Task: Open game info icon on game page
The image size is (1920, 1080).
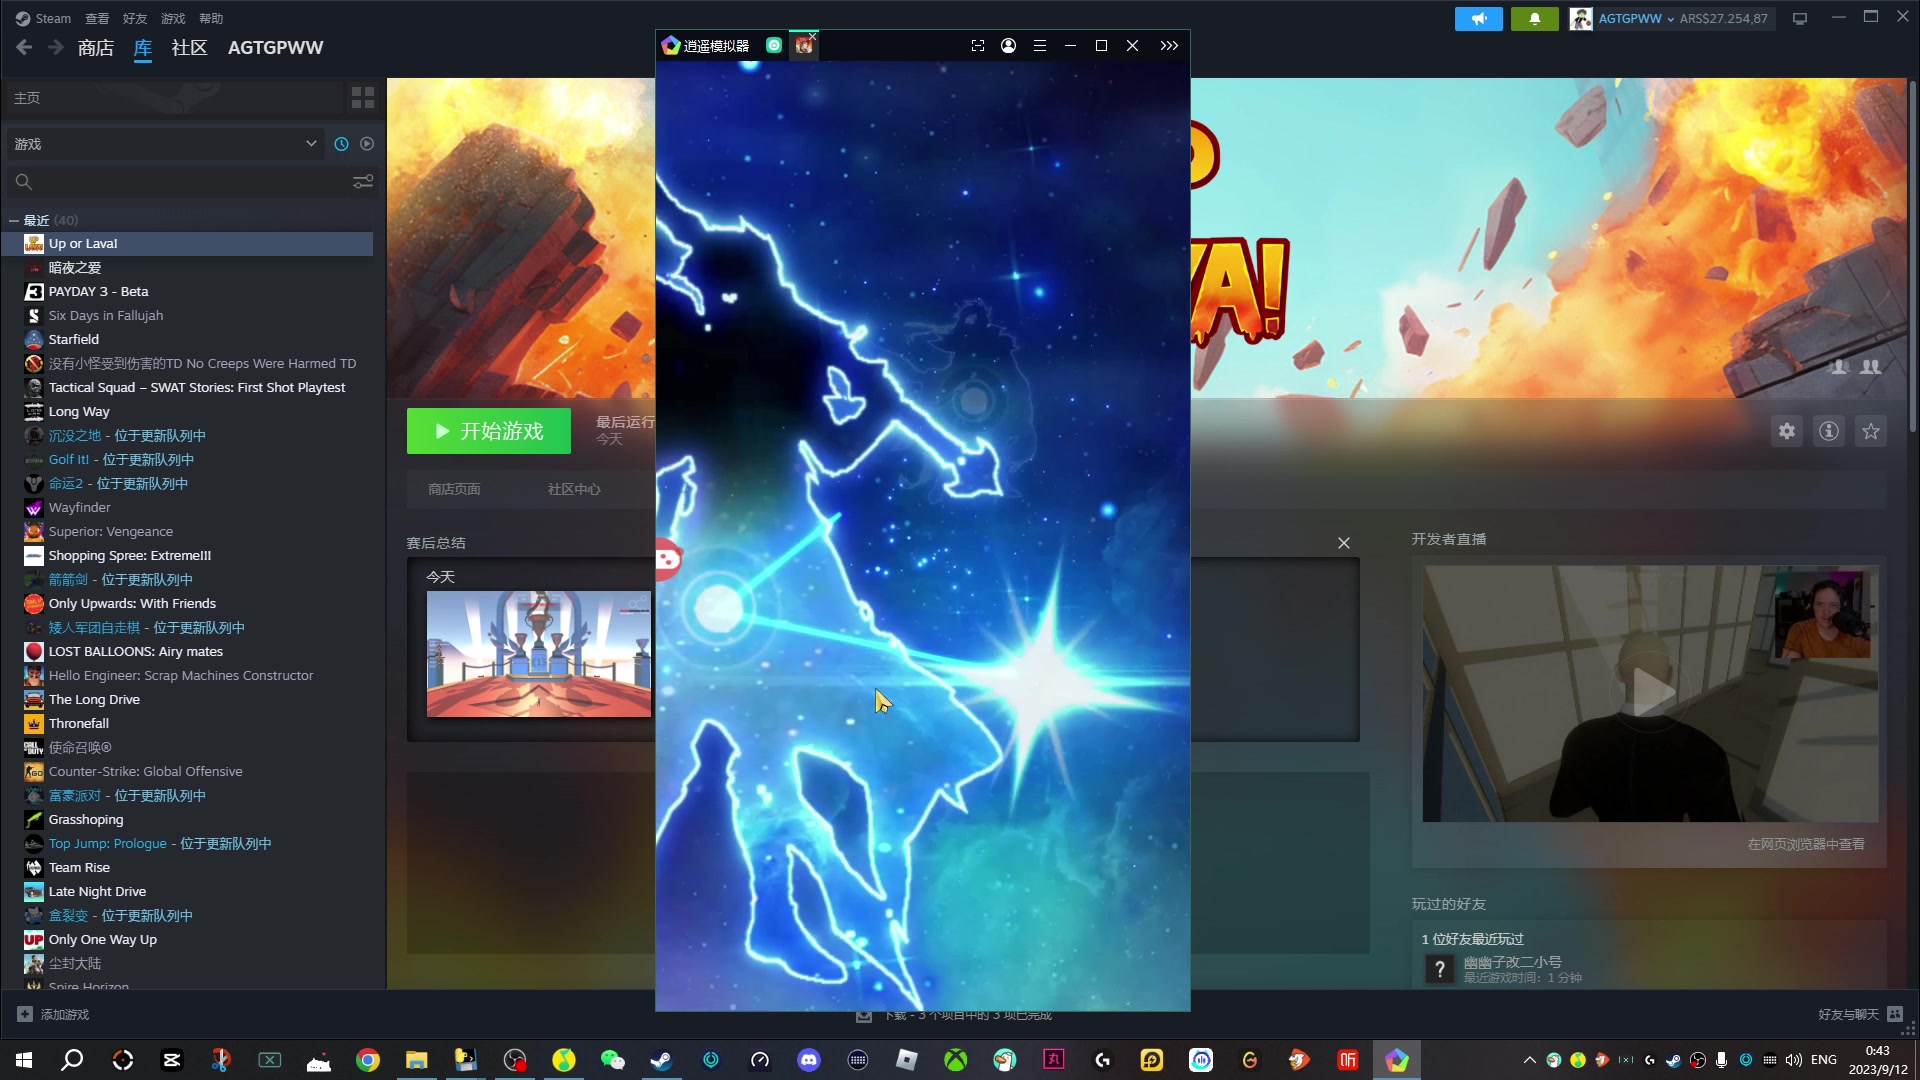Action: click(1829, 431)
